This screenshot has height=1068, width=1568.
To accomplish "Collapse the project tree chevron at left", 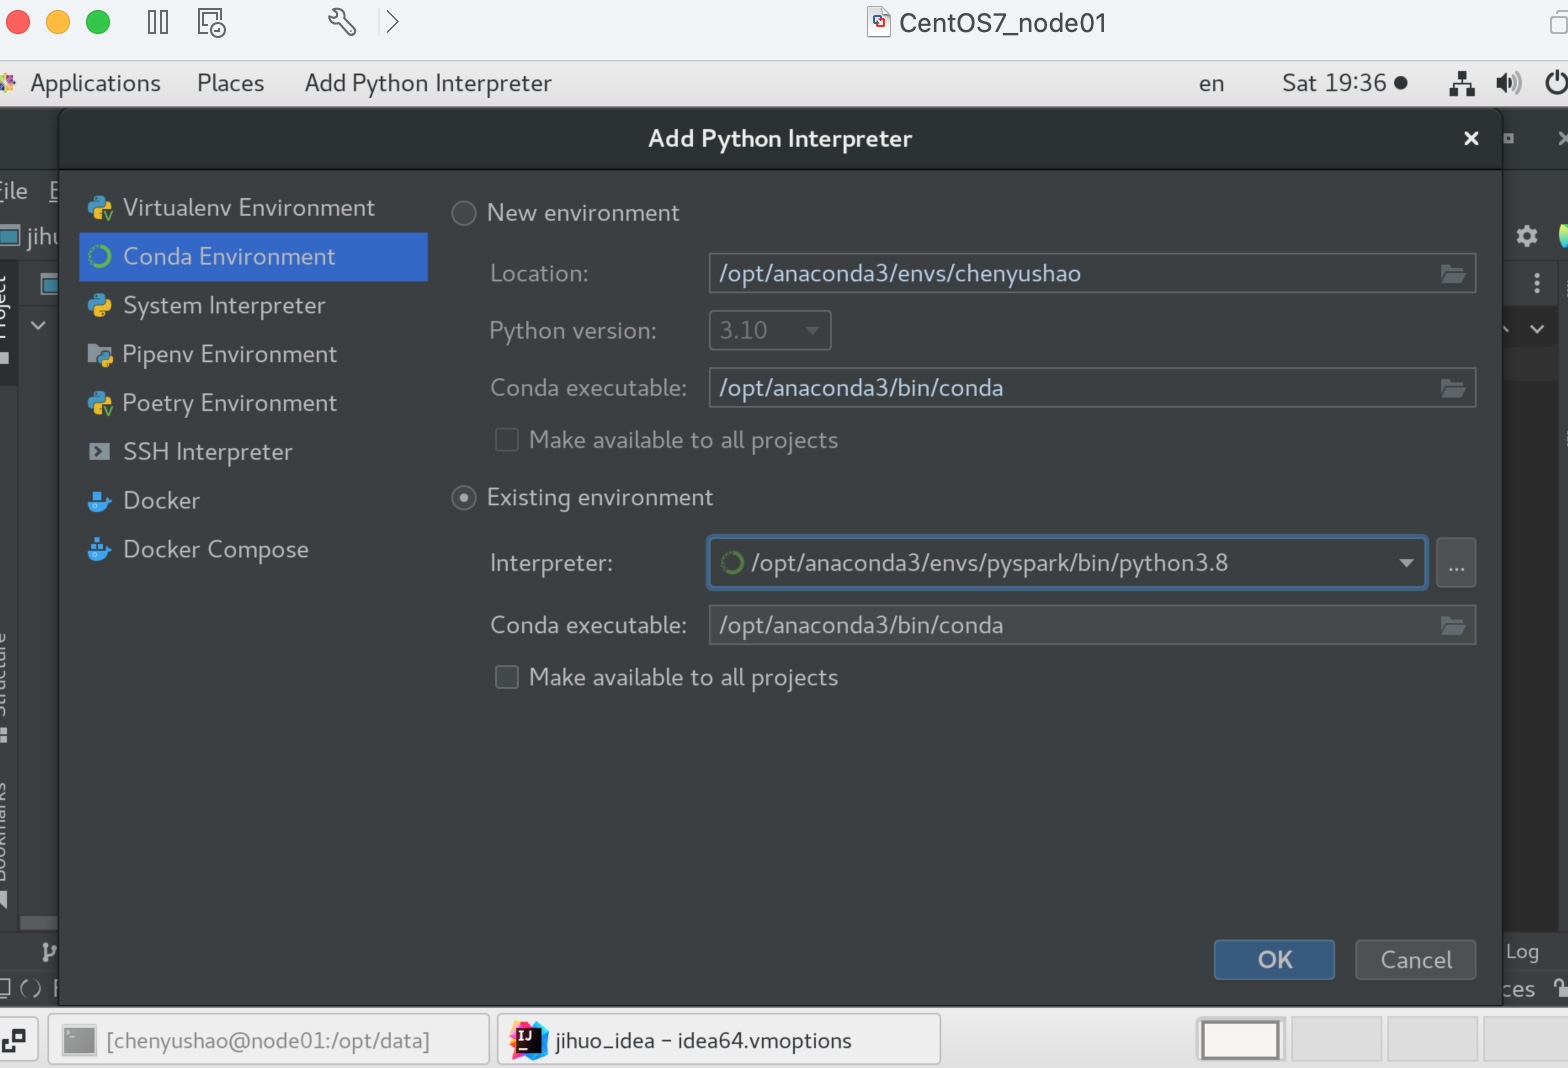I will coord(38,326).
